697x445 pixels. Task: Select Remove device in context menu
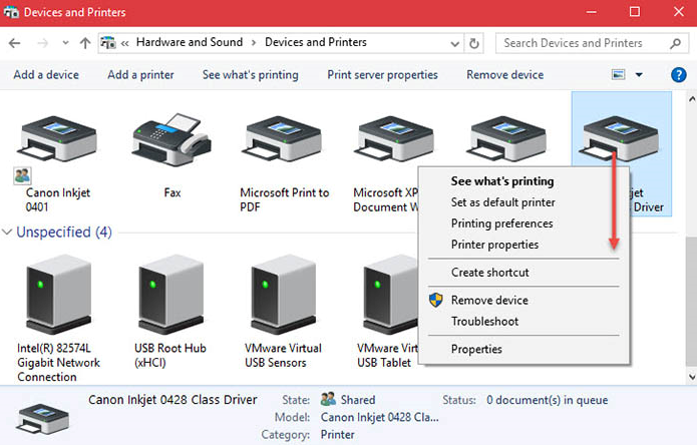pos(489,300)
